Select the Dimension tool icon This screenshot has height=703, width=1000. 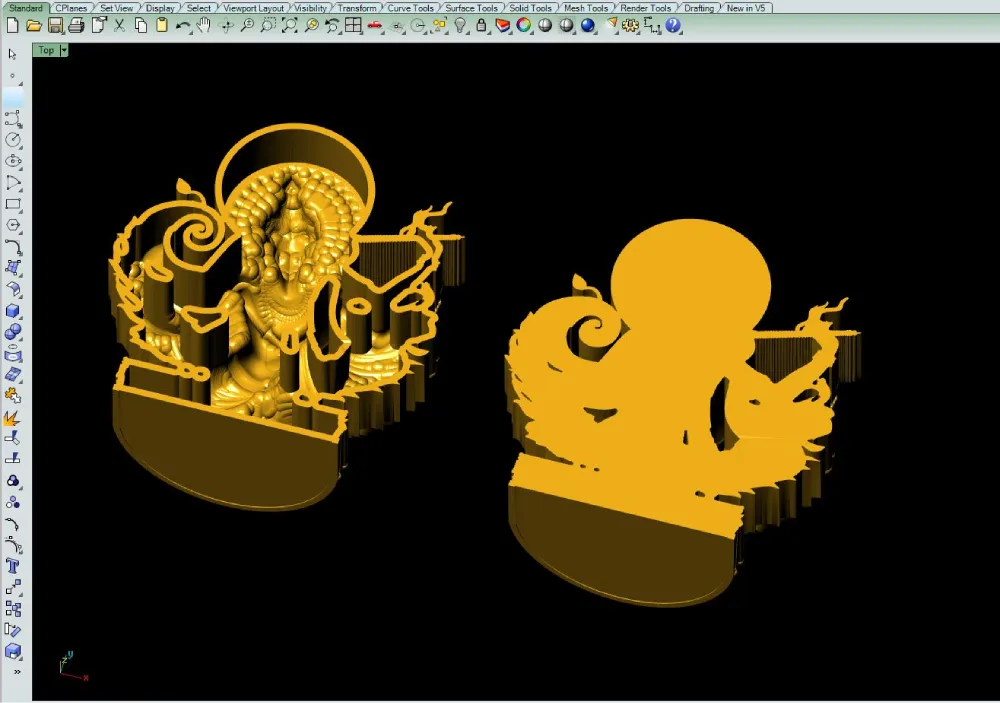point(652,26)
